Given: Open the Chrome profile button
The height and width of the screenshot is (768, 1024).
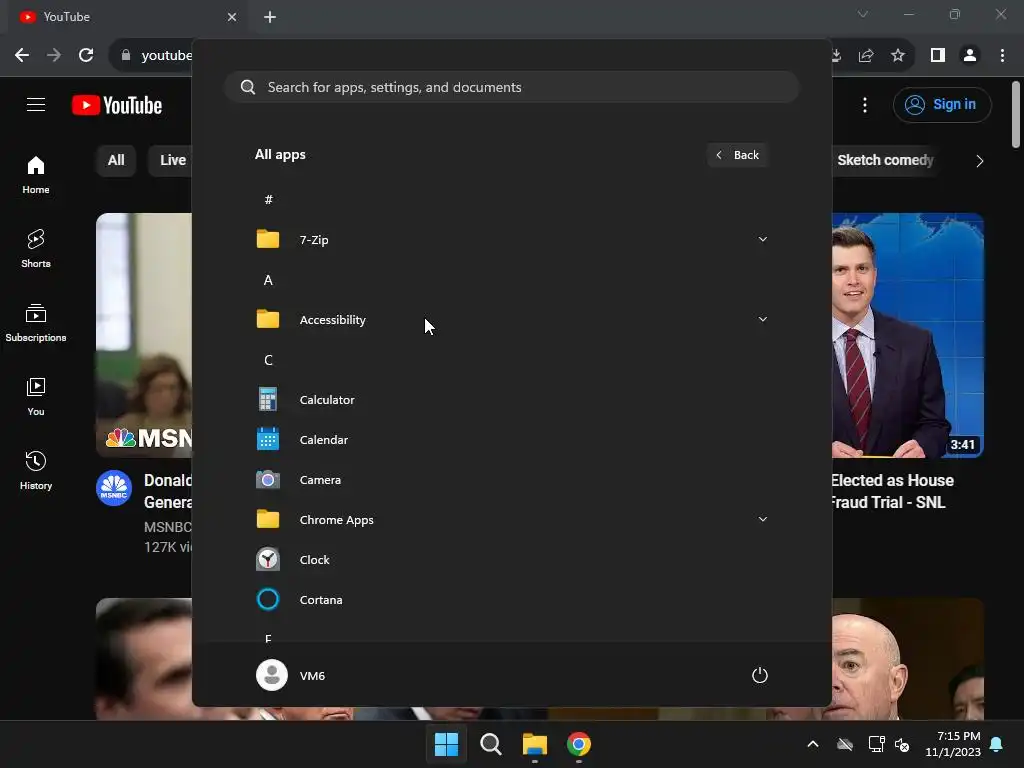Looking at the screenshot, I should pos(970,56).
